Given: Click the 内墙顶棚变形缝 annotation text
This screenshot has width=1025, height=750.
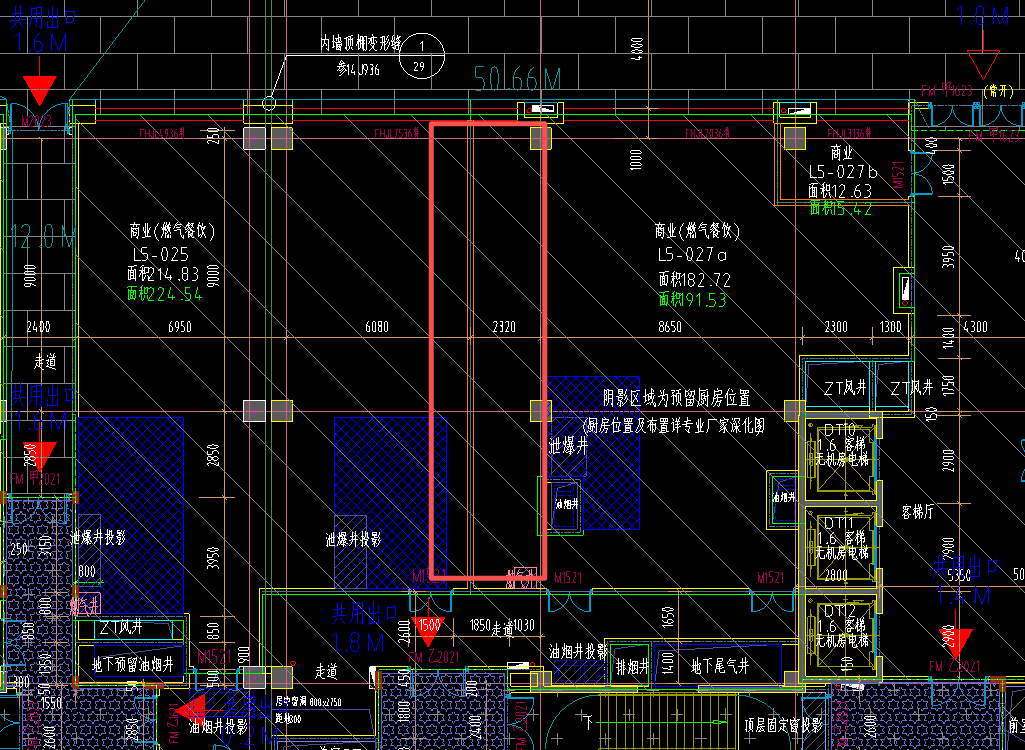Looking at the screenshot, I should 360,44.
